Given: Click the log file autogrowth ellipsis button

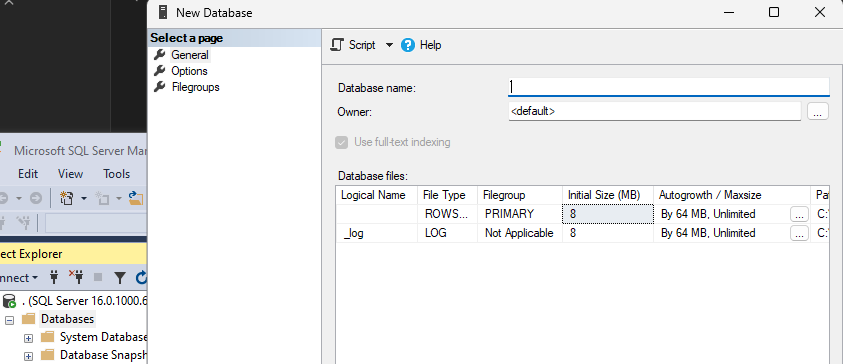Looking at the screenshot, I should 799,233.
